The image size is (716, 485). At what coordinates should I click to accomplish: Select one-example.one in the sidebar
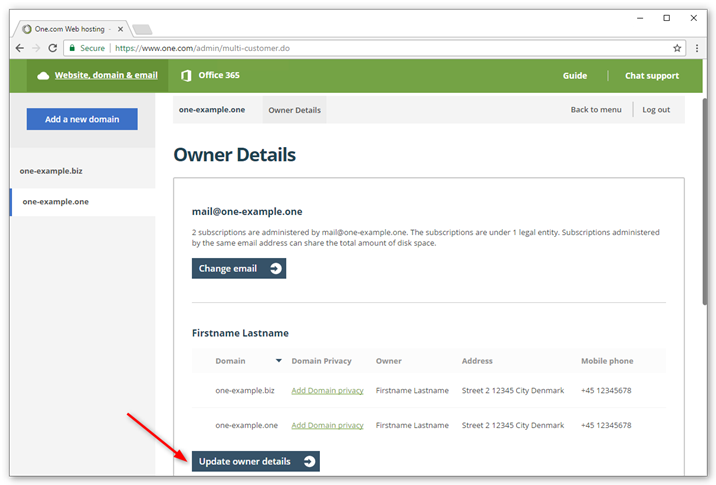click(x=82, y=201)
